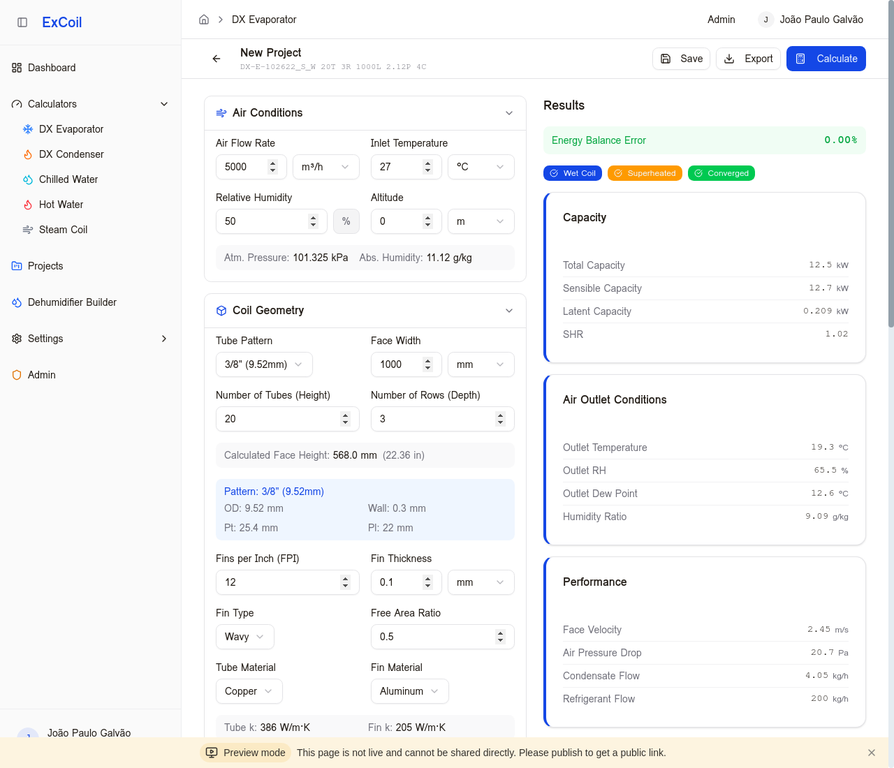
Task: Go to Projects in the sidebar
Action: pos(45,266)
